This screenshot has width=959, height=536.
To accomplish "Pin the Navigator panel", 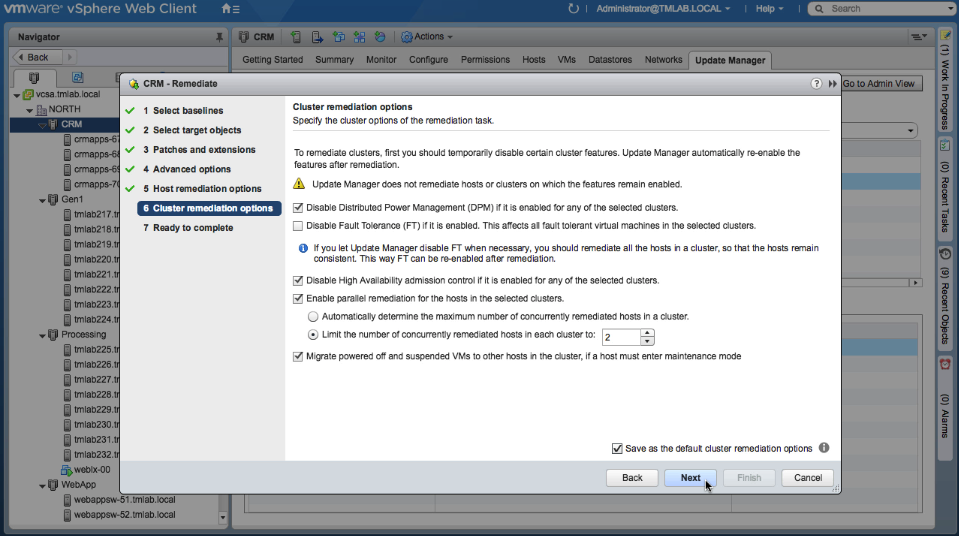I will click(x=220, y=37).
